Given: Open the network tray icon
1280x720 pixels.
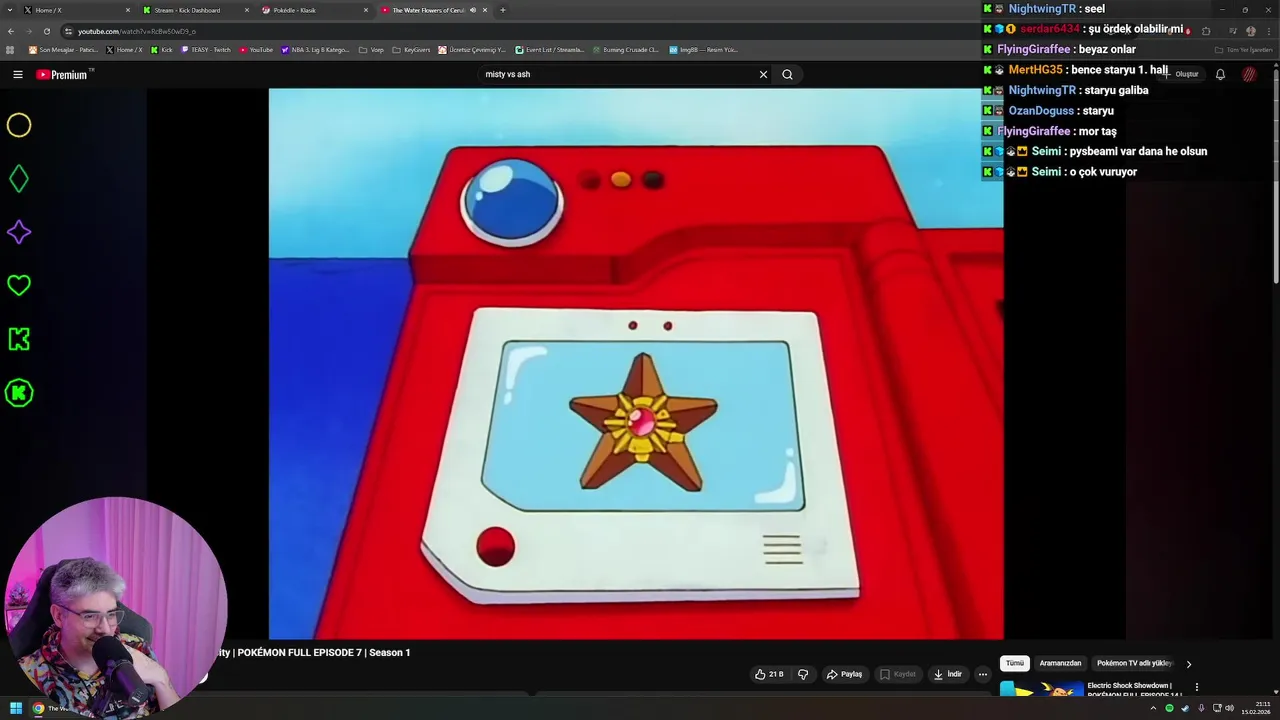Looking at the screenshot, I should coord(1216,708).
